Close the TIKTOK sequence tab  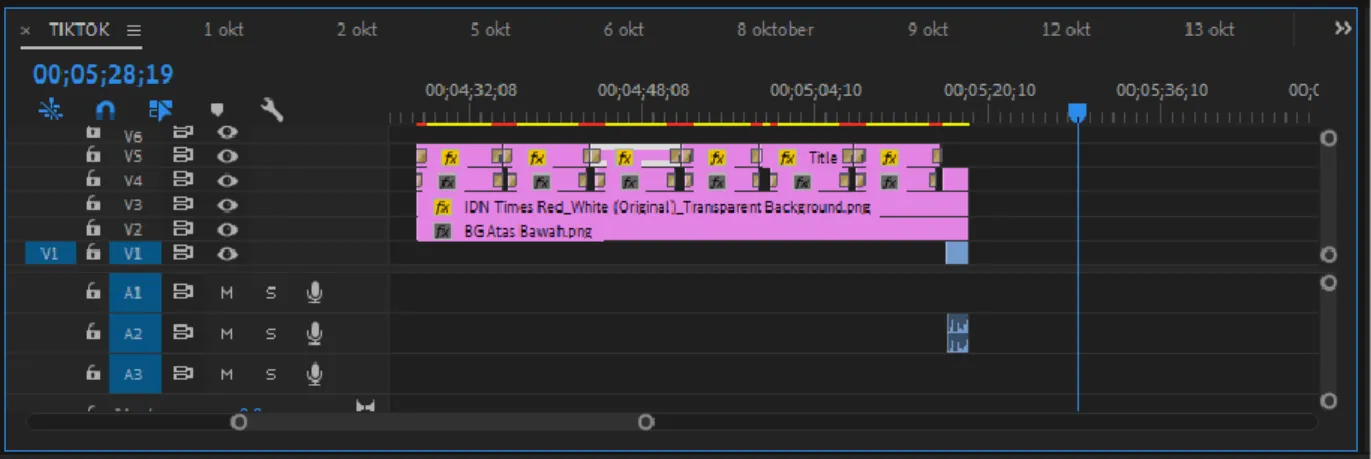point(26,31)
